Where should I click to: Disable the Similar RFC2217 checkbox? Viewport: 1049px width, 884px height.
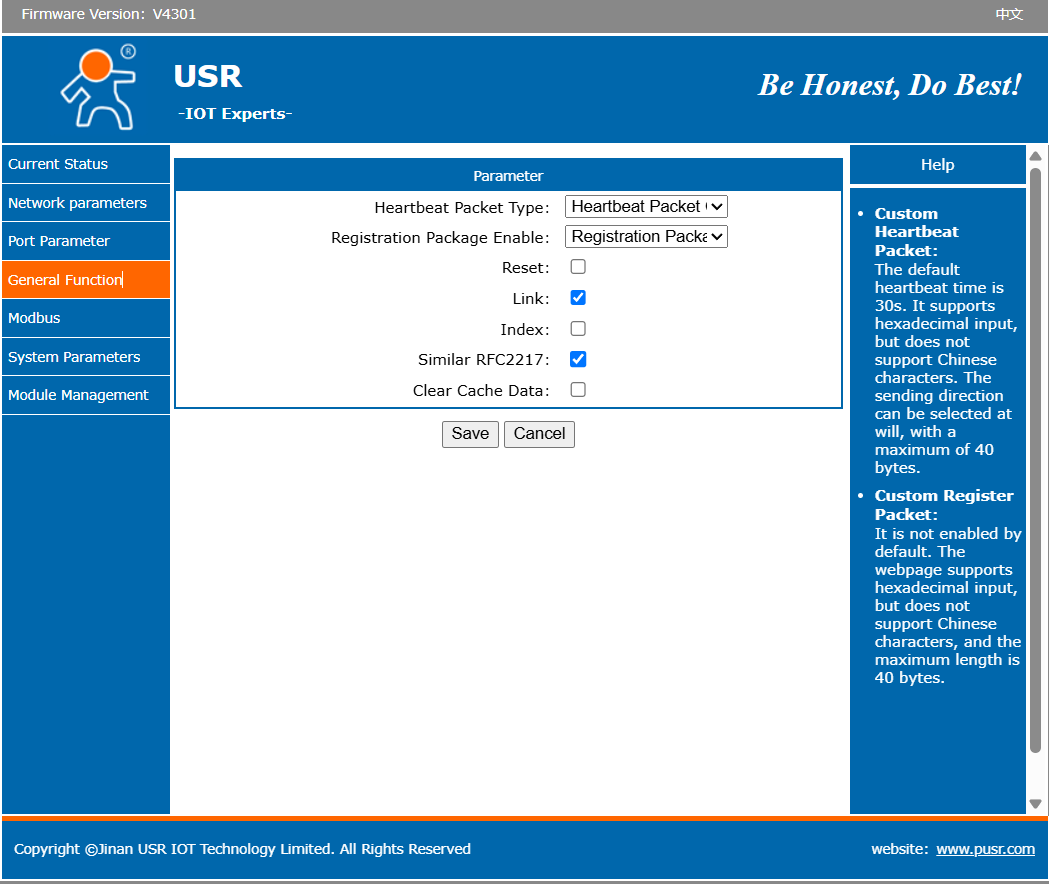[x=578, y=359]
